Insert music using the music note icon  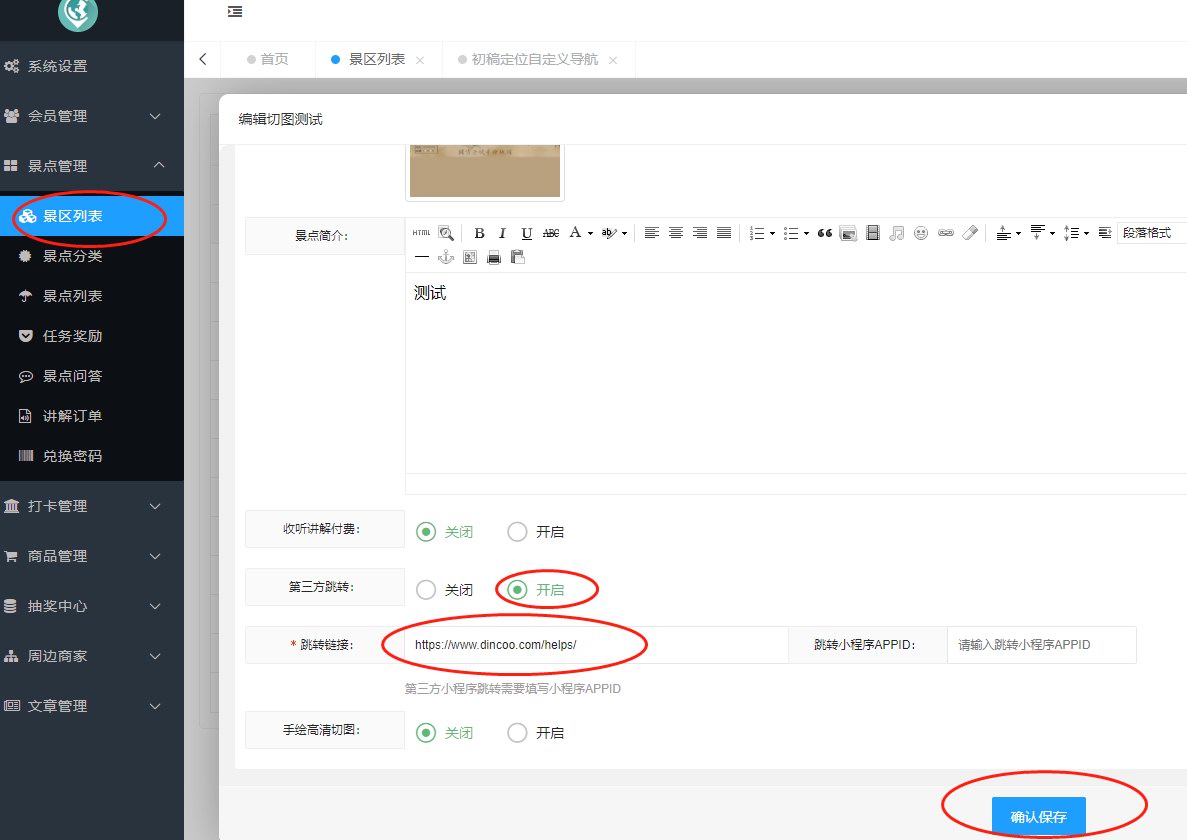tap(897, 233)
